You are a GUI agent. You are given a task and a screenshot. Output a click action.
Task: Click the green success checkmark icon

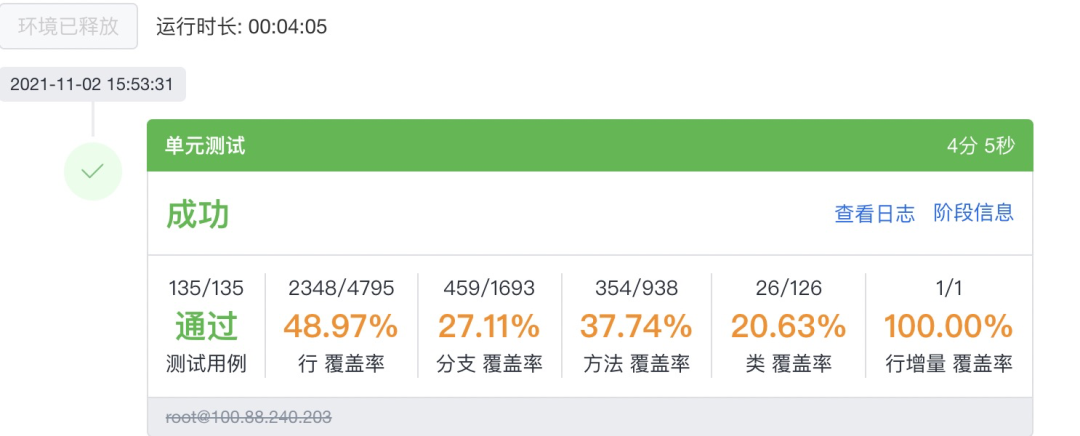pos(92,172)
